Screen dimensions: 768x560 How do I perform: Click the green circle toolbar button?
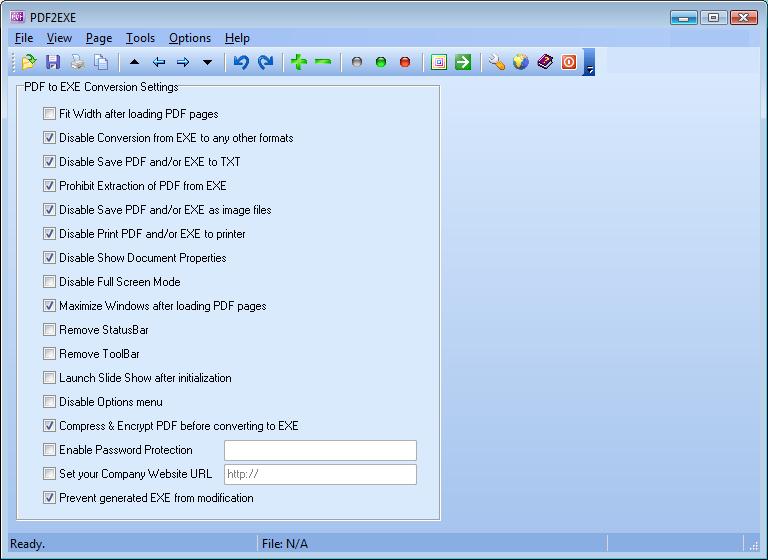[381, 62]
